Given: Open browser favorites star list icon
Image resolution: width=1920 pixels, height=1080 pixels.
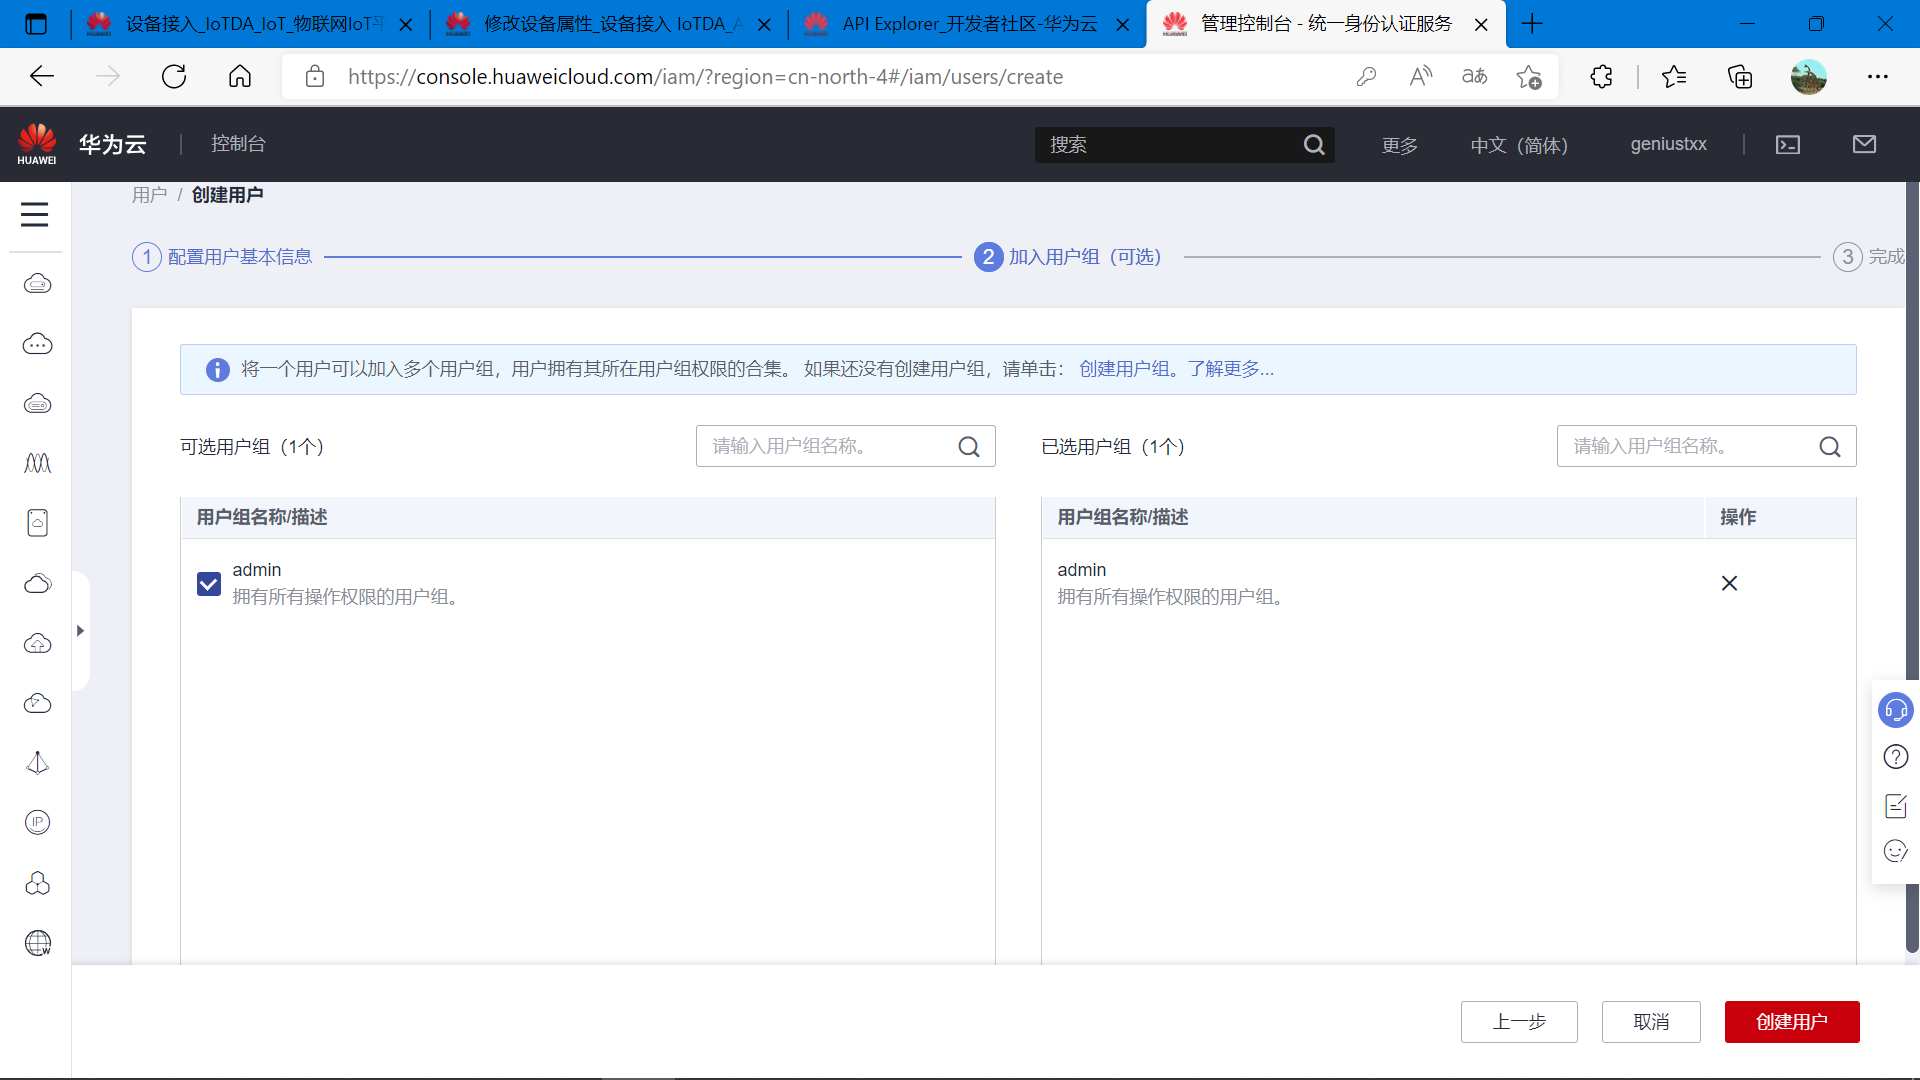Looking at the screenshot, I should [1674, 77].
